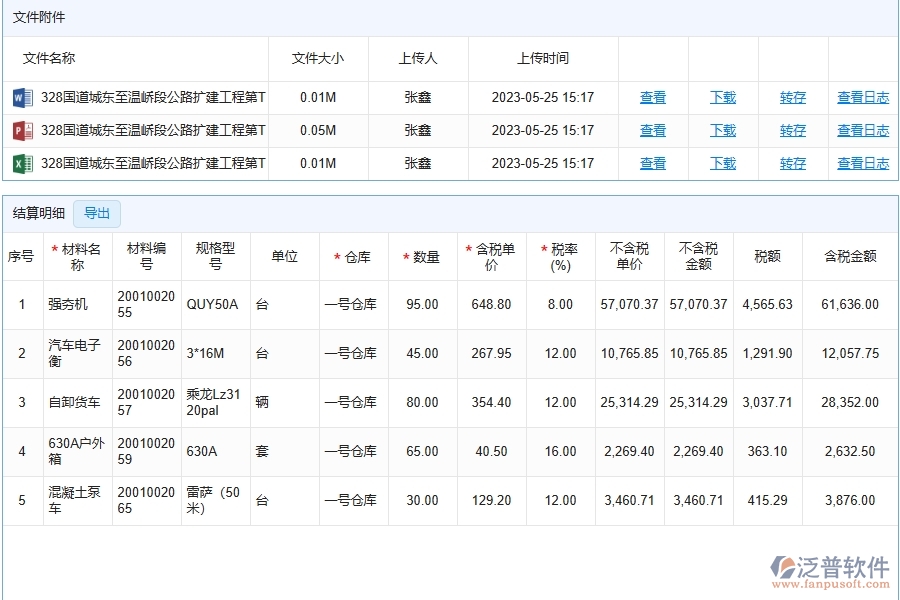The height and width of the screenshot is (600, 900).
Task: Click the 上传时间 column header
Action: [543, 59]
